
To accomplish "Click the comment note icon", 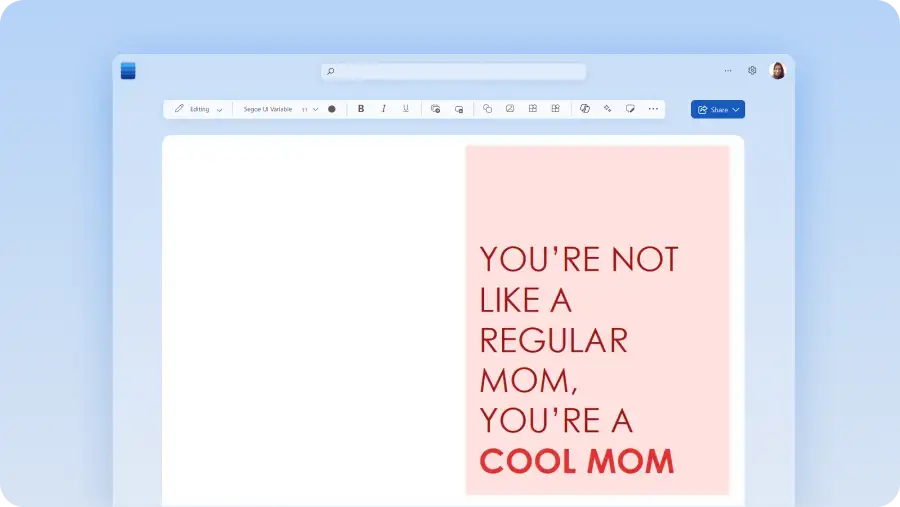I will click(630, 109).
